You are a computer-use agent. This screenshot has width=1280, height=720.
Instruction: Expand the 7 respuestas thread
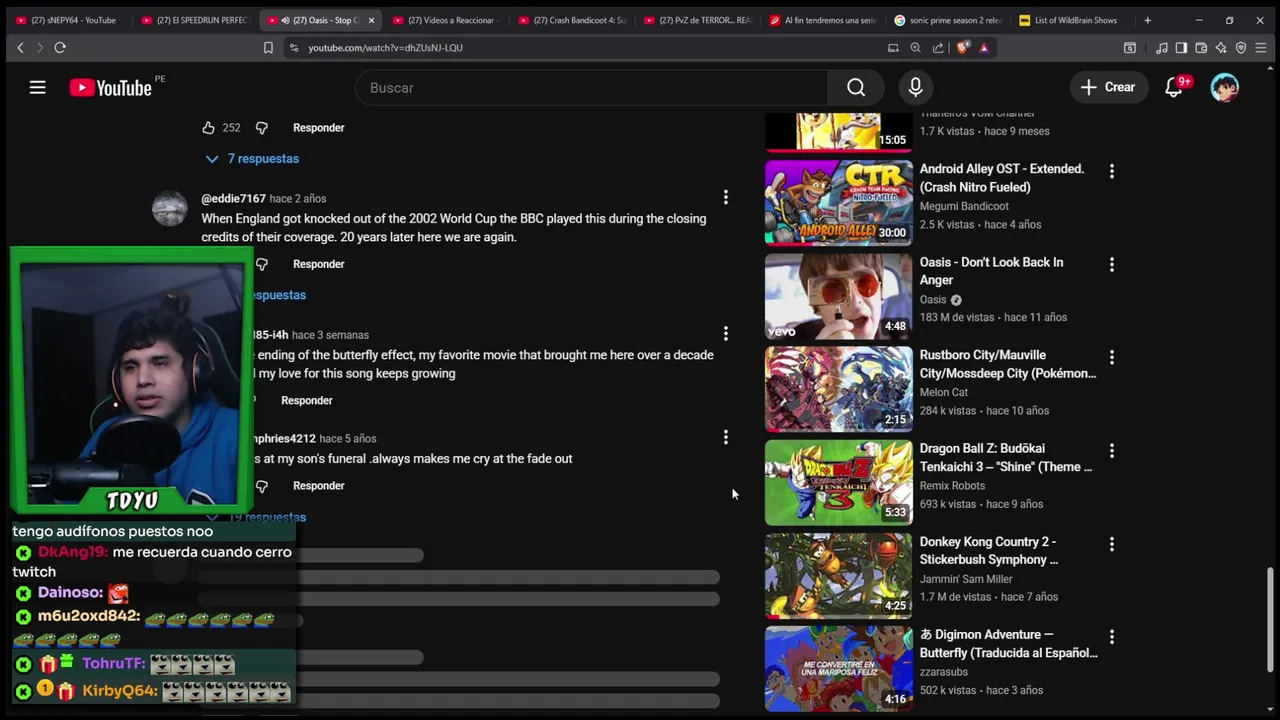click(252, 159)
